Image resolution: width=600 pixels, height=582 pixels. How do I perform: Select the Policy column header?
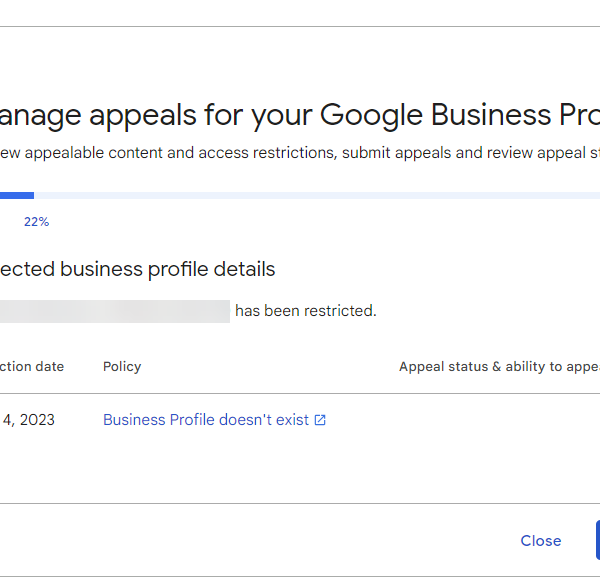coord(122,367)
